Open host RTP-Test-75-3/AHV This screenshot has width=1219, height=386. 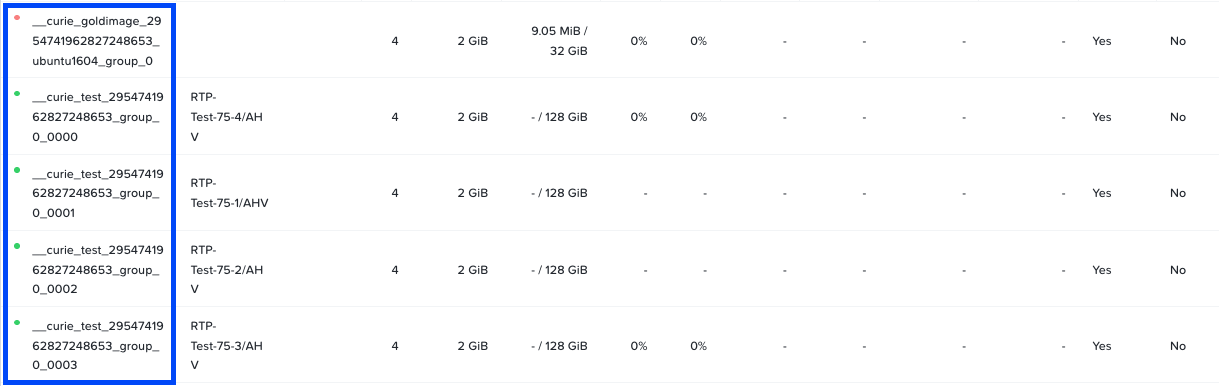point(227,345)
